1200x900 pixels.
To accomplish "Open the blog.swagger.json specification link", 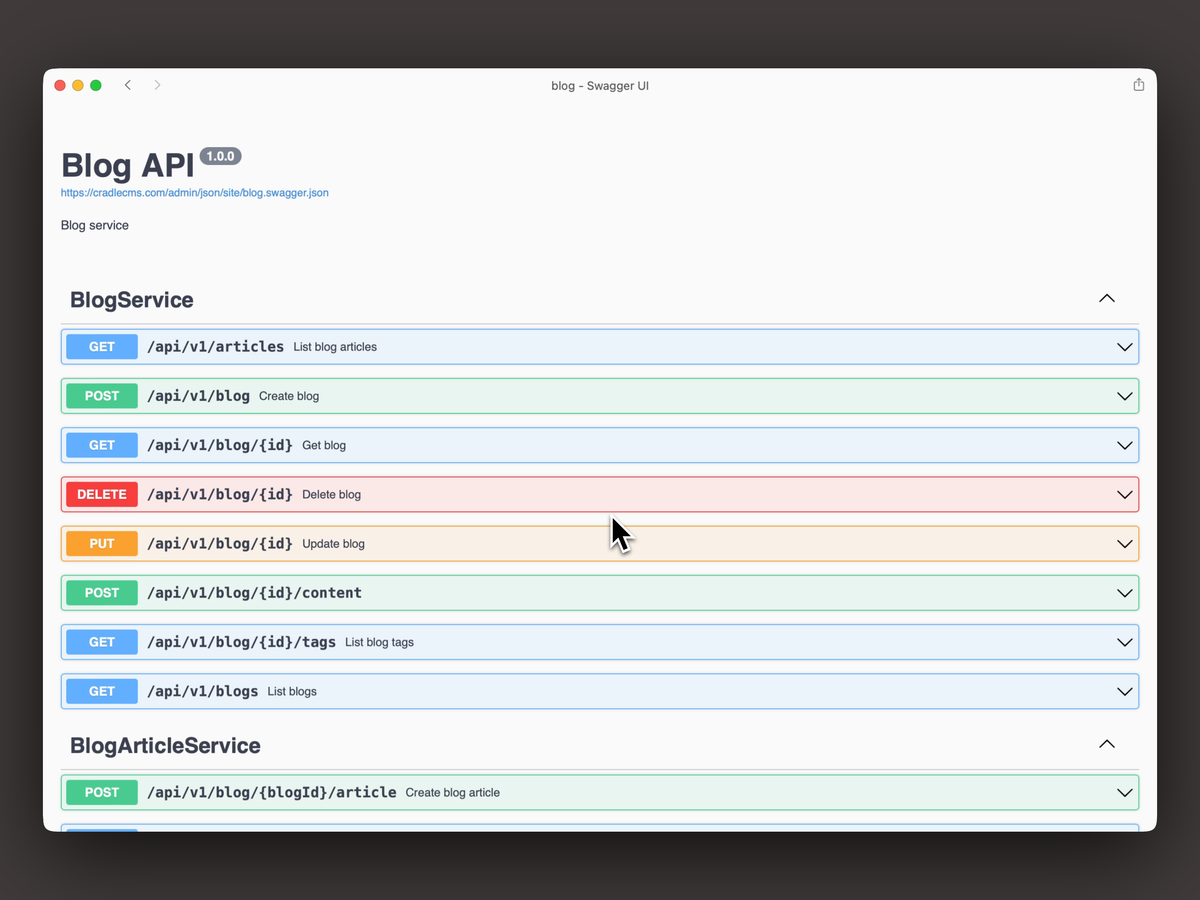I will point(194,192).
